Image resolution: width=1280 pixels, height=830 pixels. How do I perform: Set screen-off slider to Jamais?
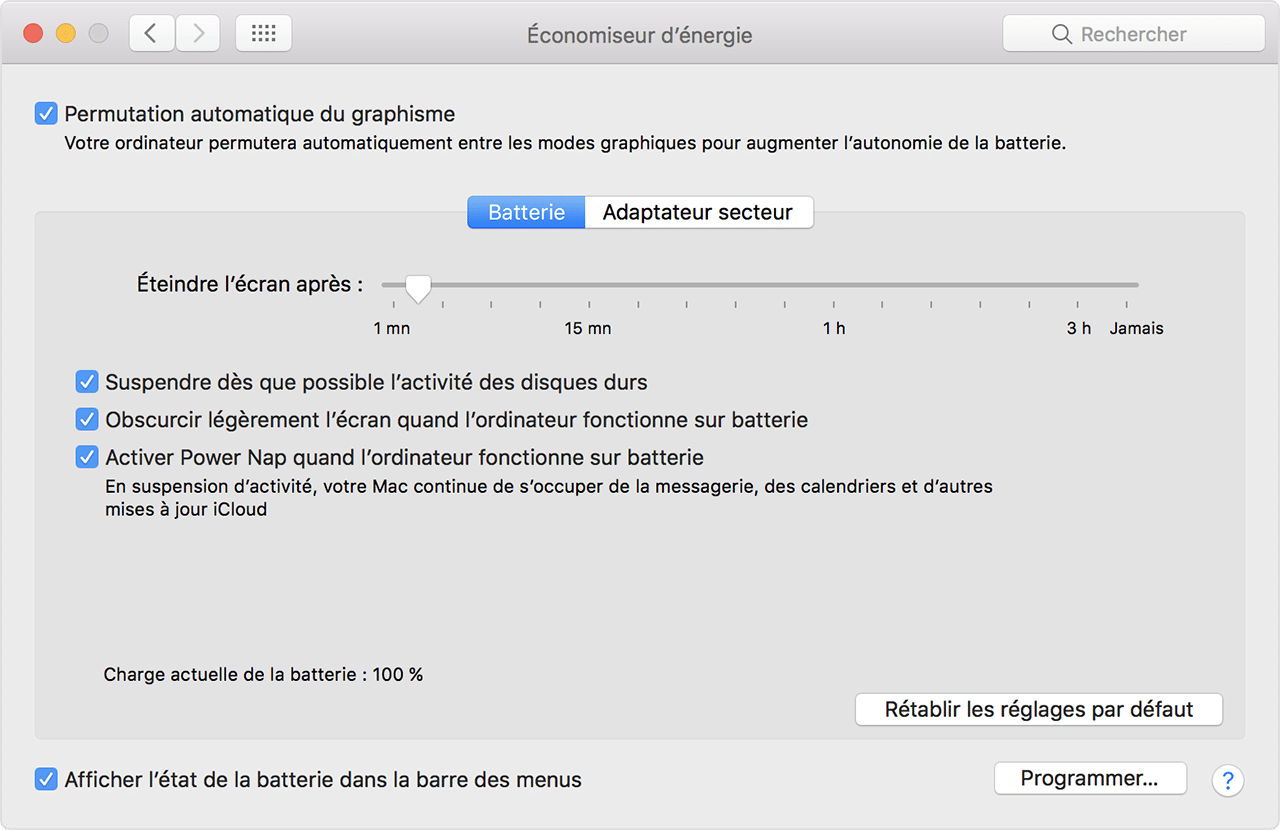(x=1136, y=286)
